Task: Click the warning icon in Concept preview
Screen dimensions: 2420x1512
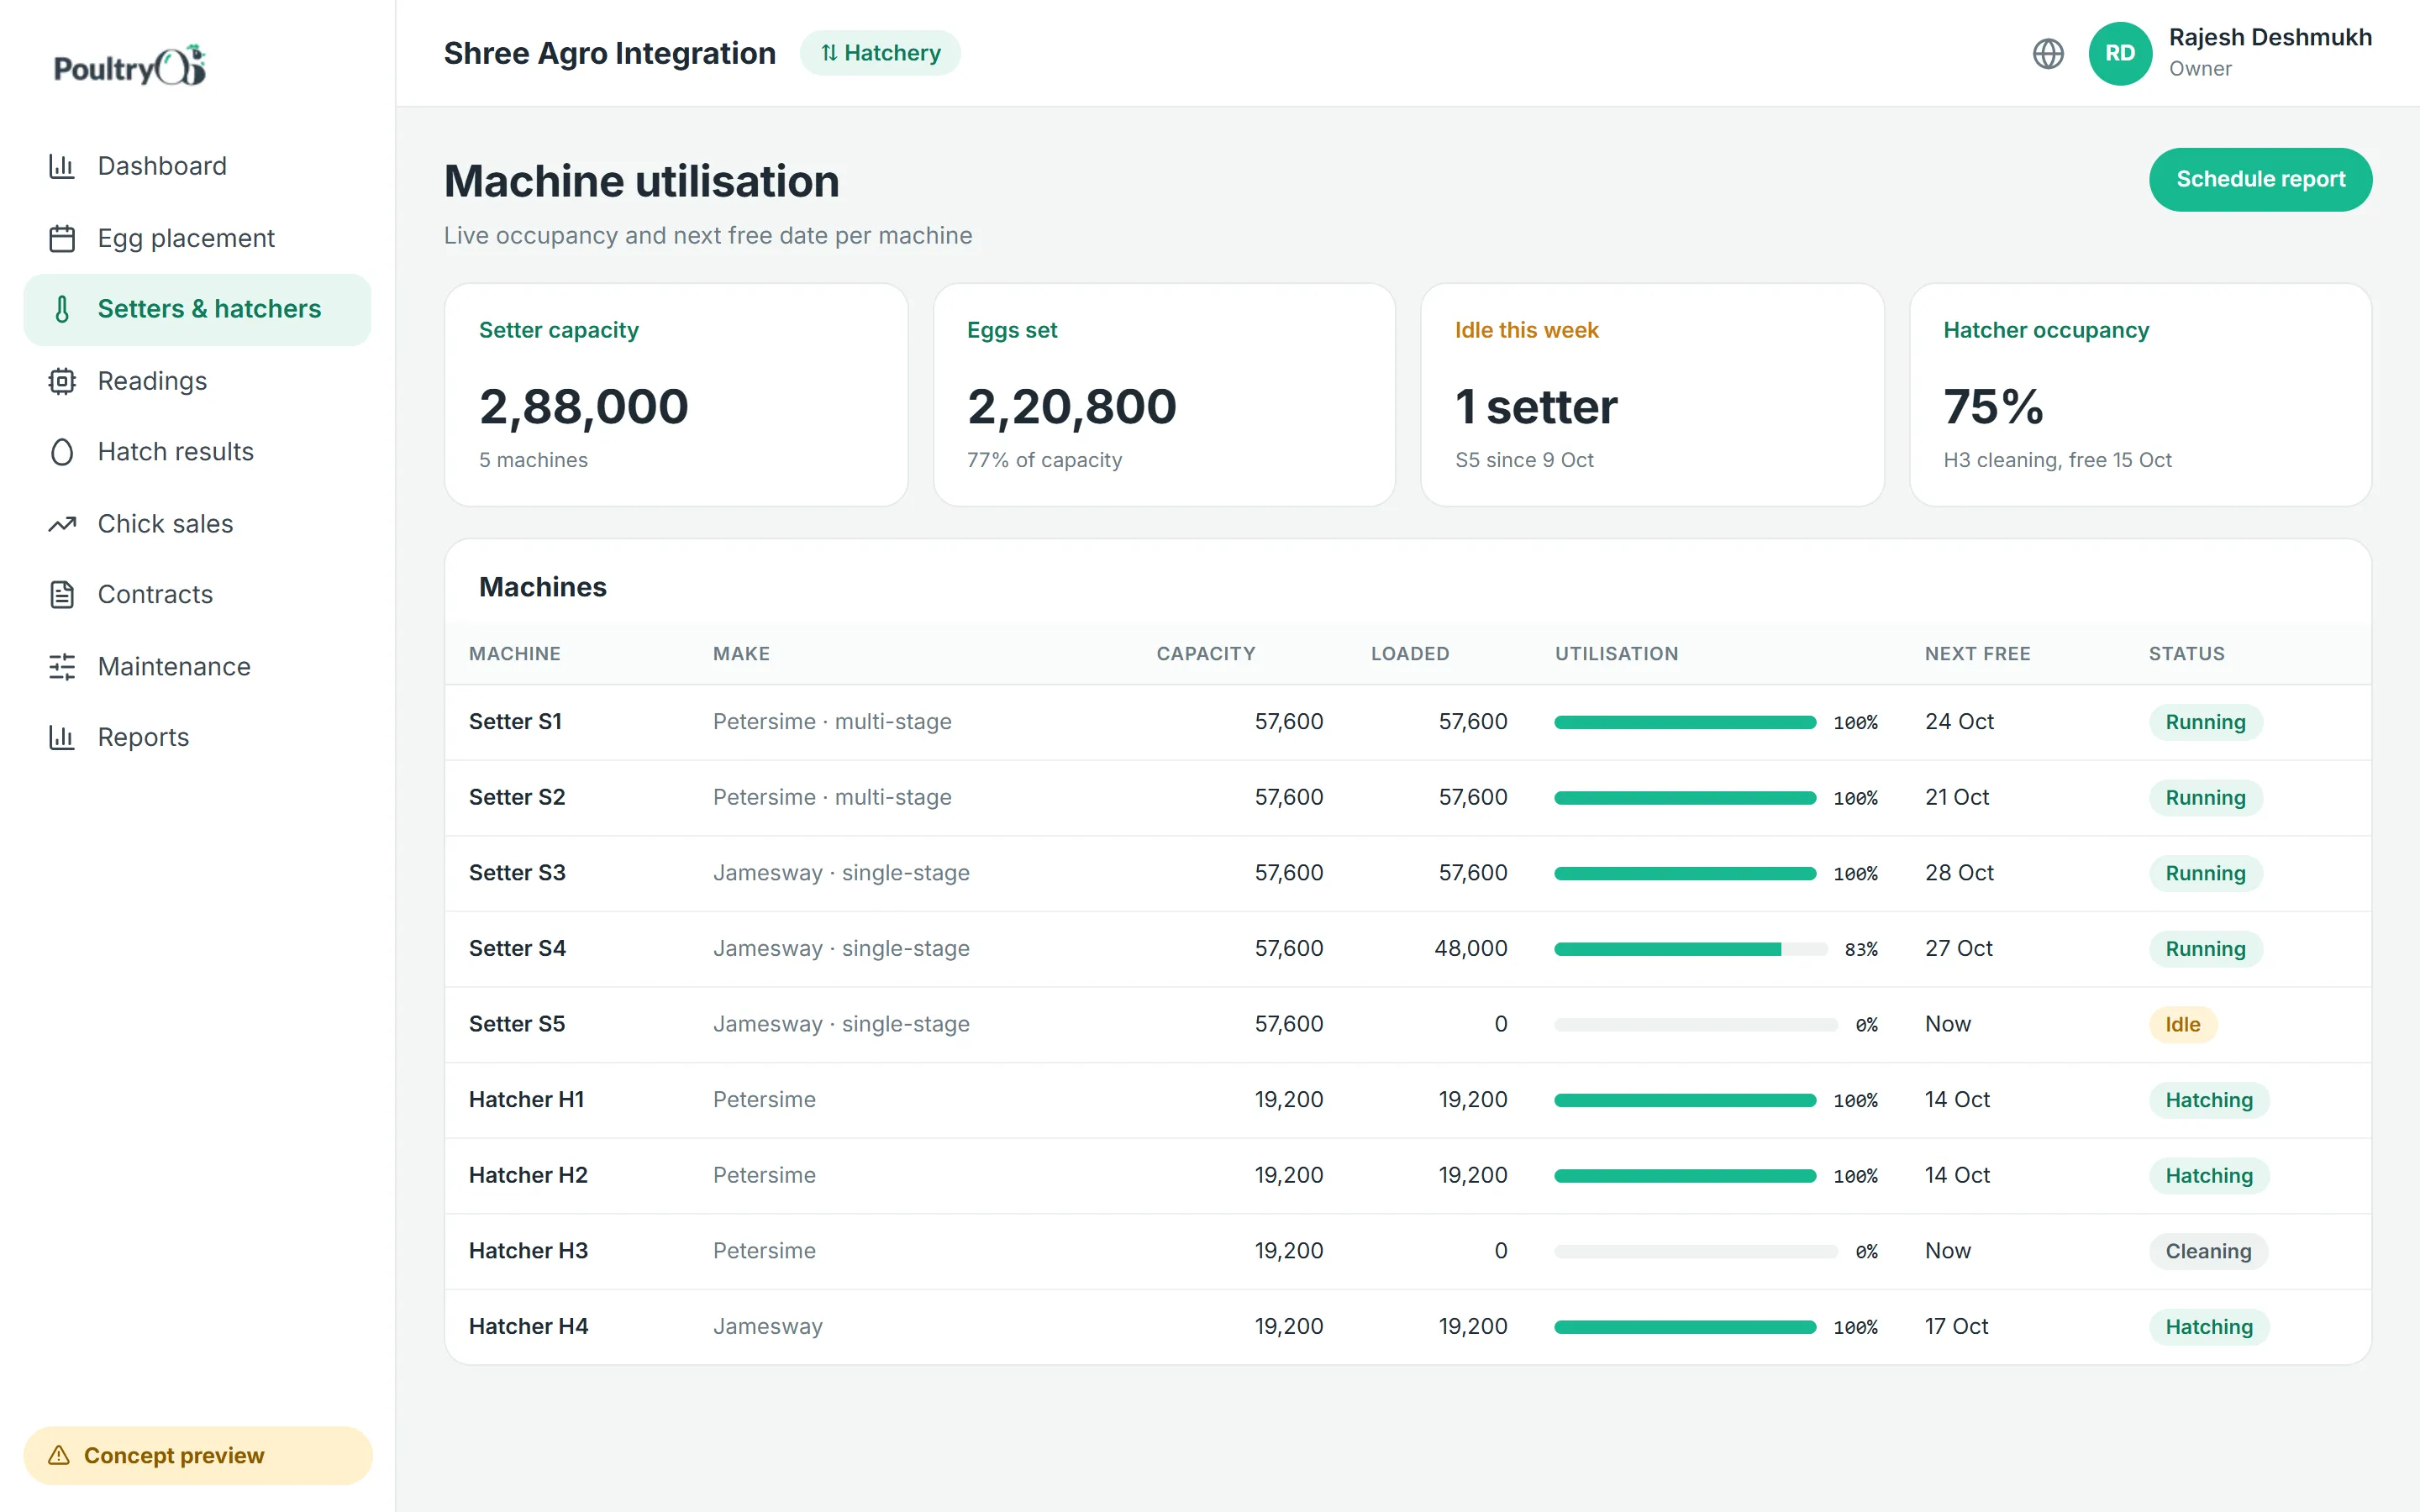Action: [x=59, y=1455]
